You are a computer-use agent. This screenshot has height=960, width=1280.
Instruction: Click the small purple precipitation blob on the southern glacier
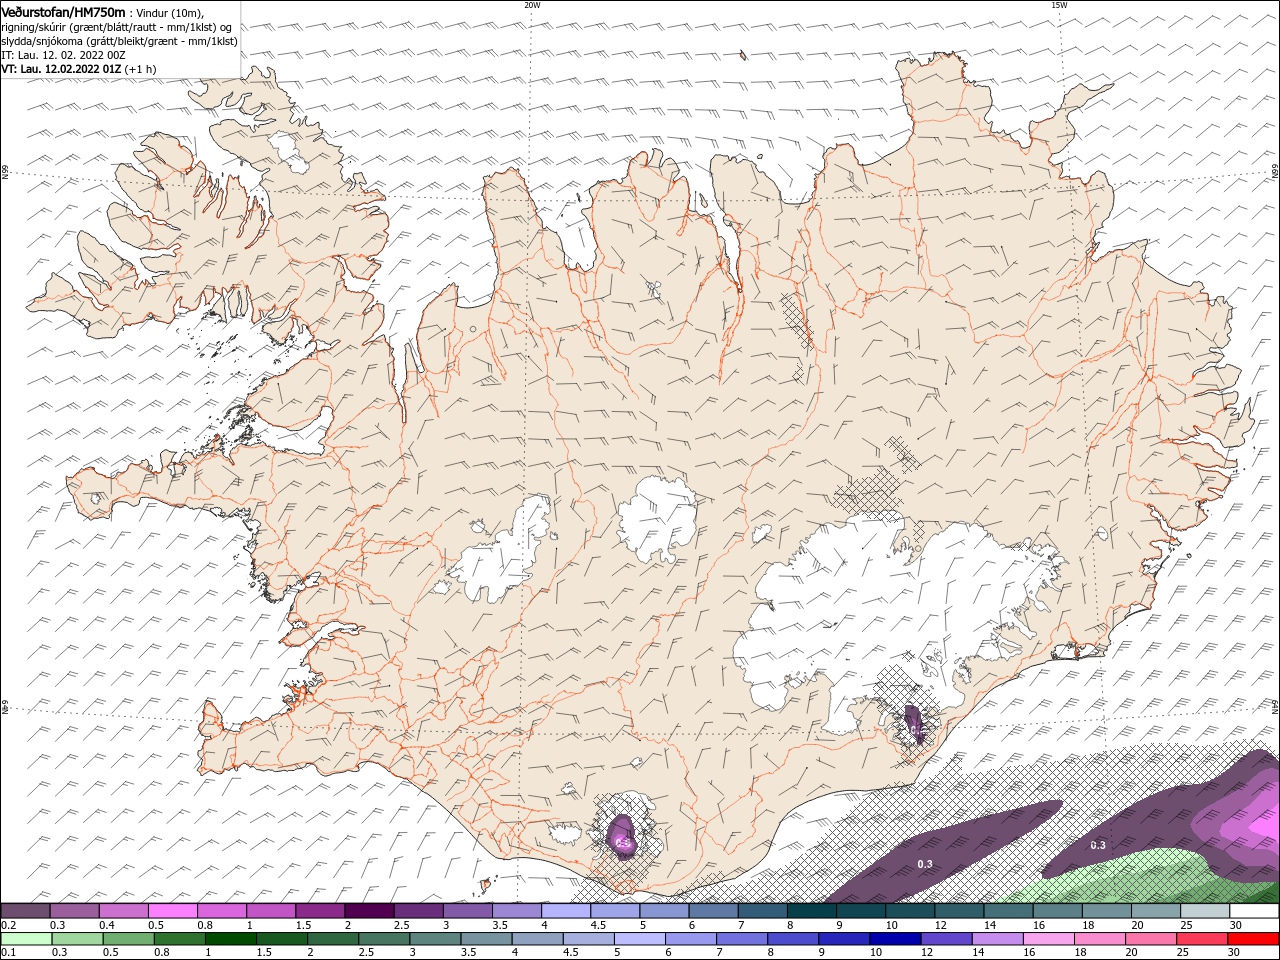point(622,836)
